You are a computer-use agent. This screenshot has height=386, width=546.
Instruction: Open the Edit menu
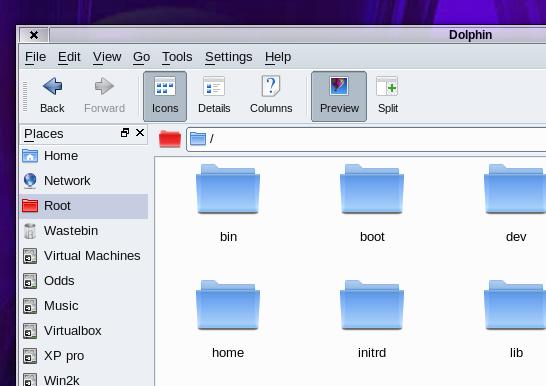tap(69, 57)
